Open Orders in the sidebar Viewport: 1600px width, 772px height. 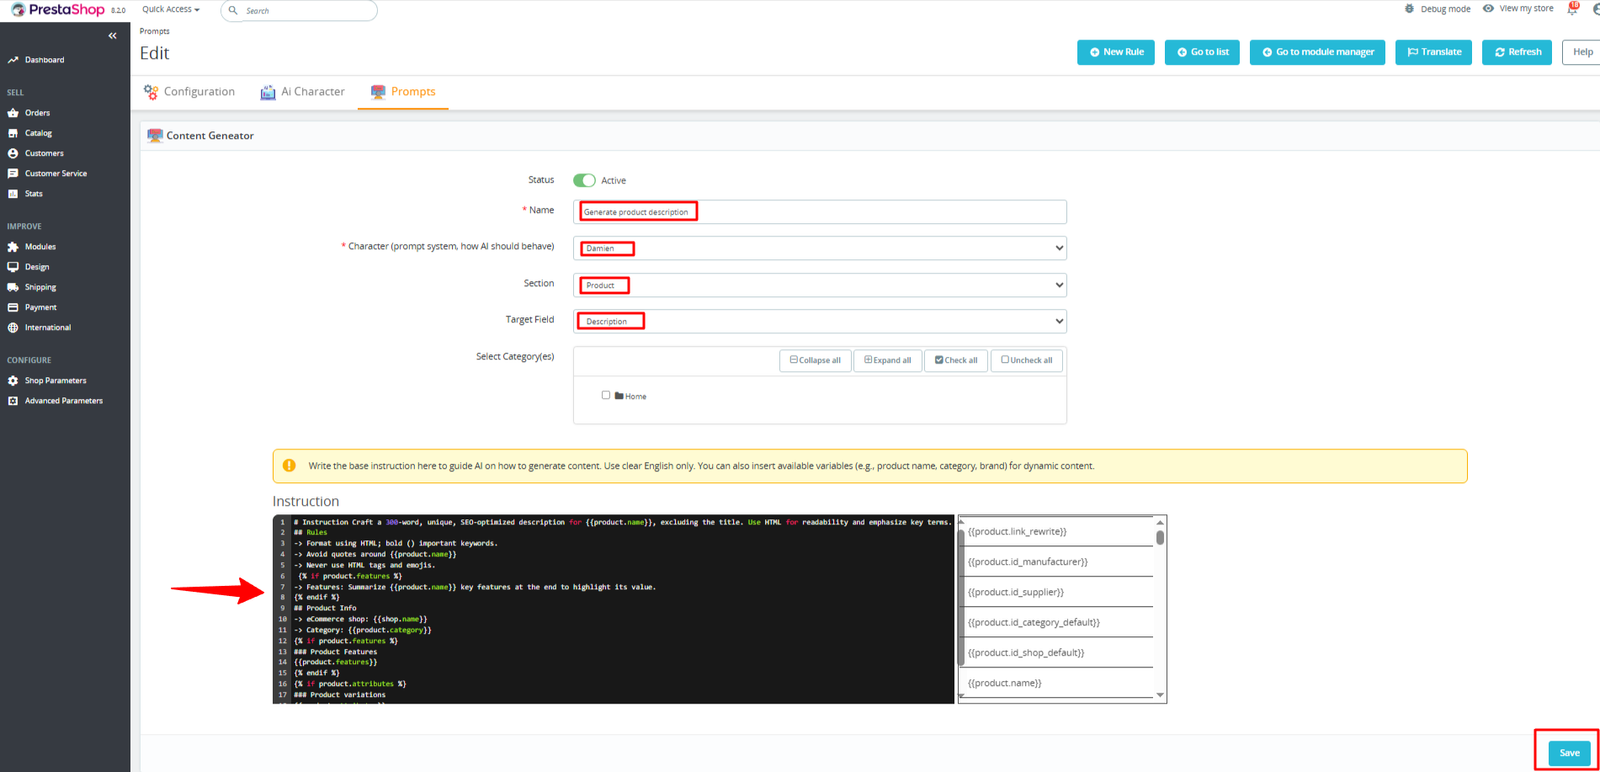point(37,113)
